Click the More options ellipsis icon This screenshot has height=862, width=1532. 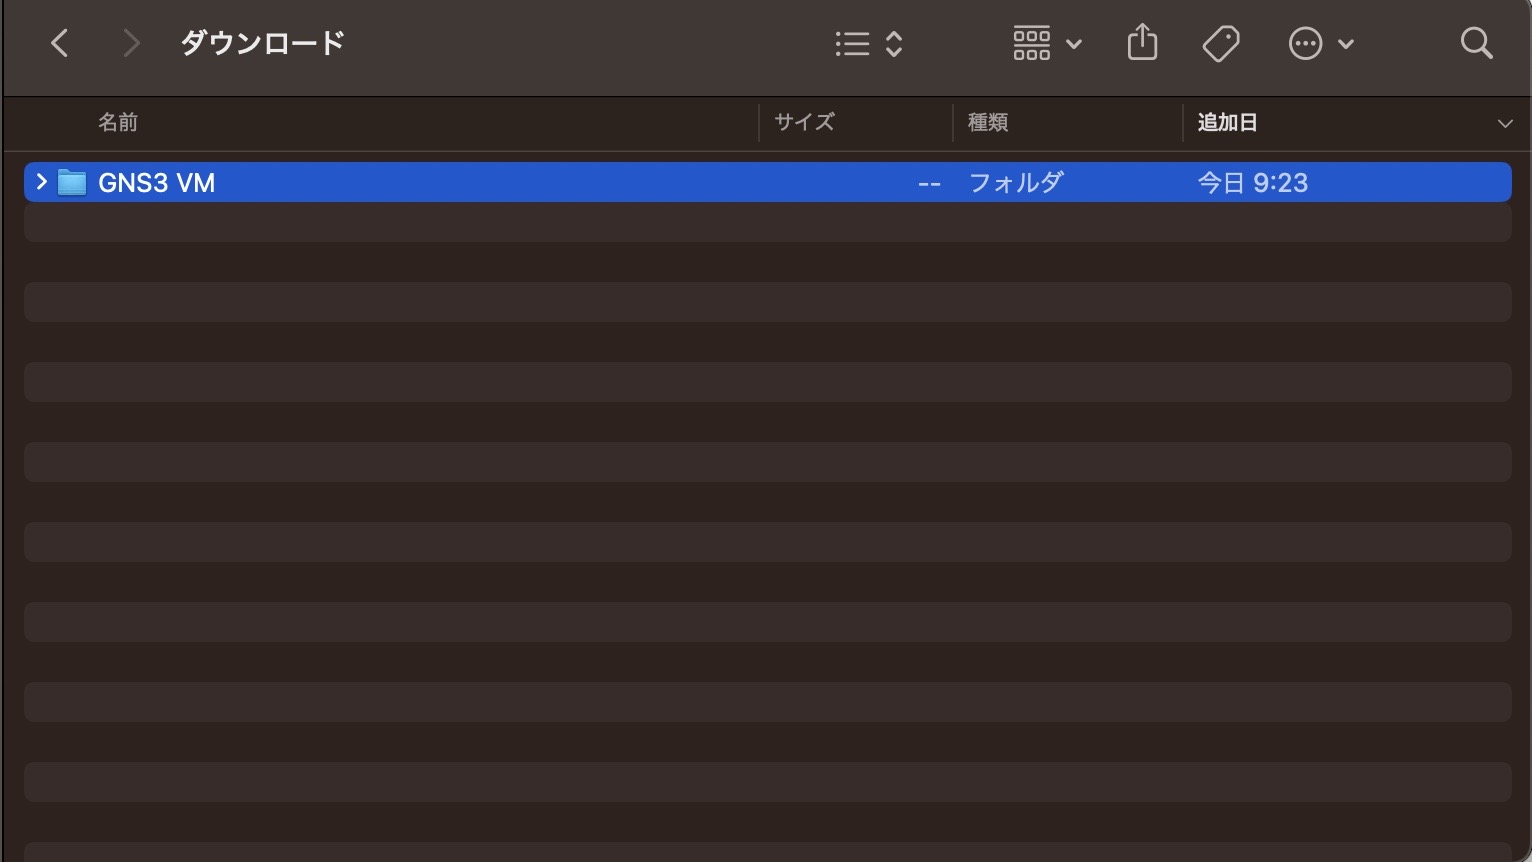click(x=1305, y=43)
